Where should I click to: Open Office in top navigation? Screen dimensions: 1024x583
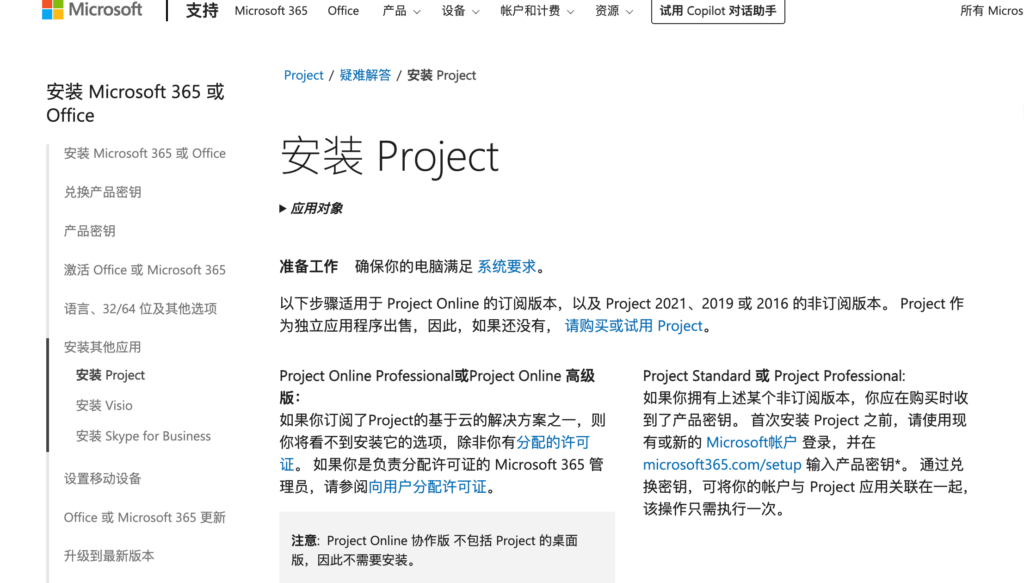[x=343, y=11]
